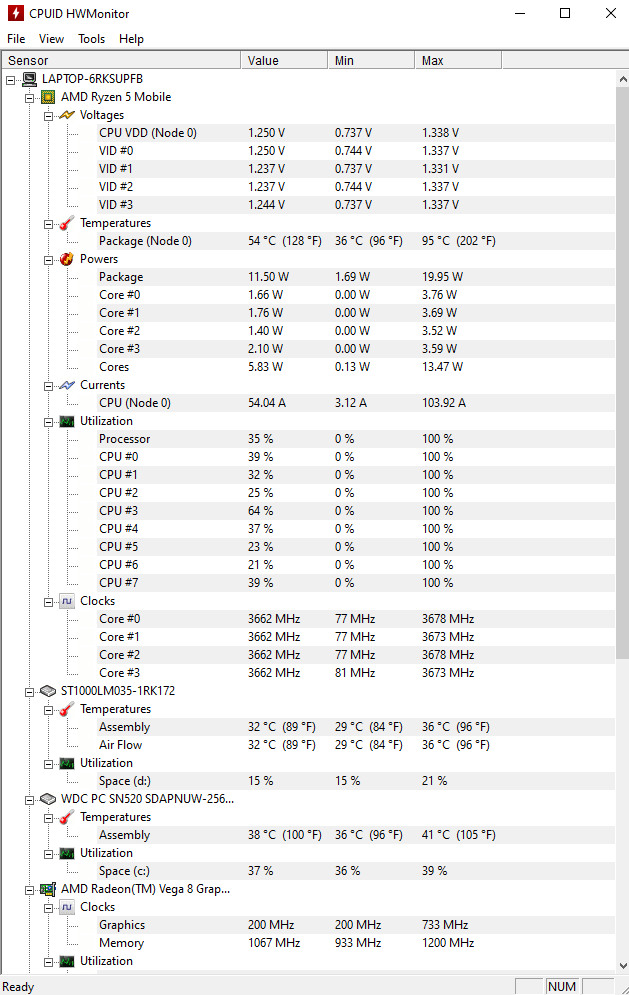Click the ST1000LM035 hard drive icon
This screenshot has height=995, width=629.
(x=48, y=691)
